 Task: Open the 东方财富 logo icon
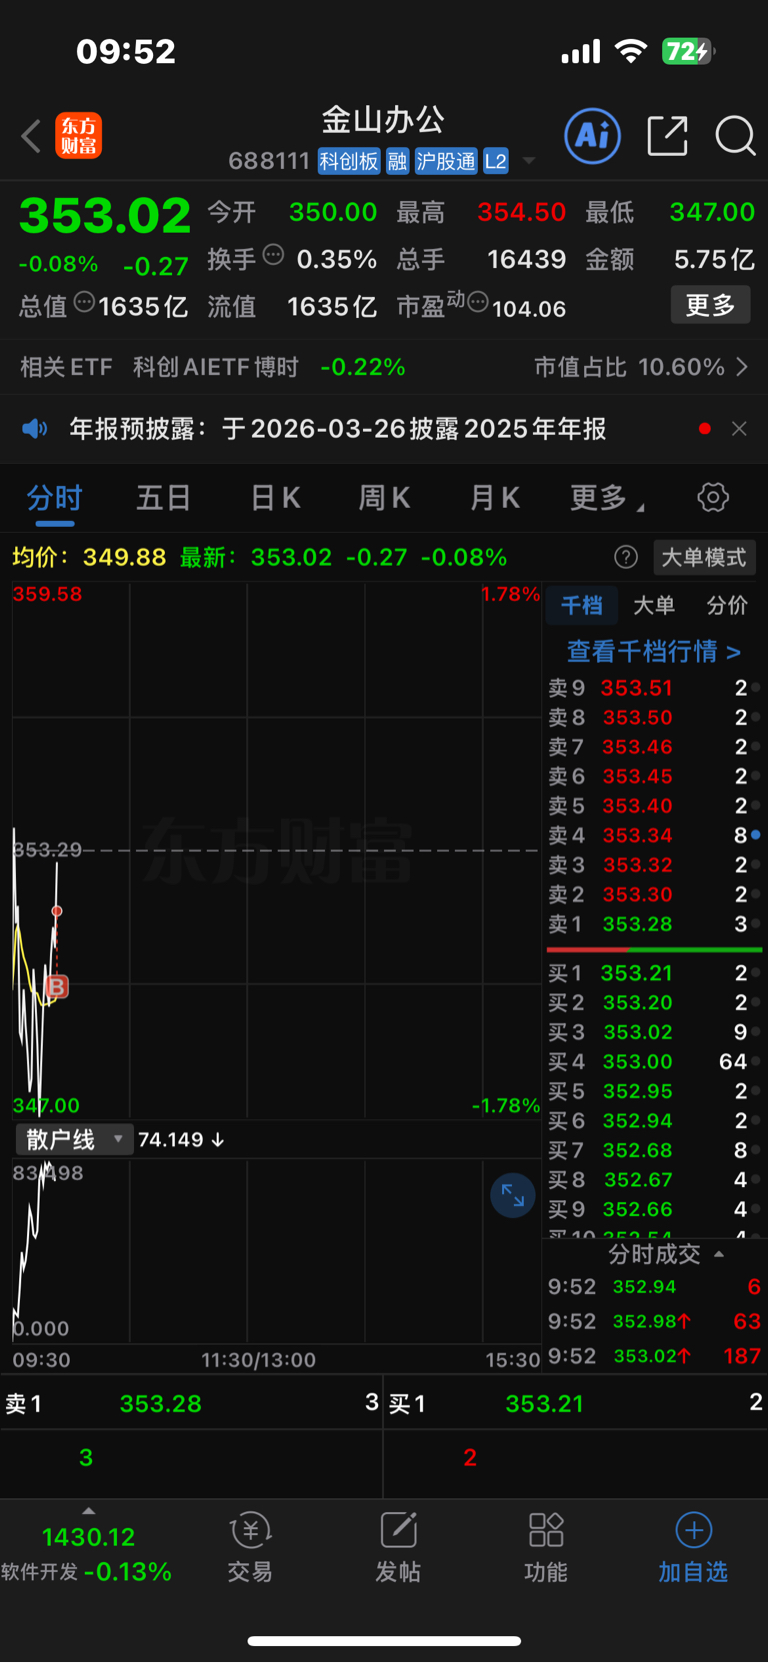(x=79, y=136)
